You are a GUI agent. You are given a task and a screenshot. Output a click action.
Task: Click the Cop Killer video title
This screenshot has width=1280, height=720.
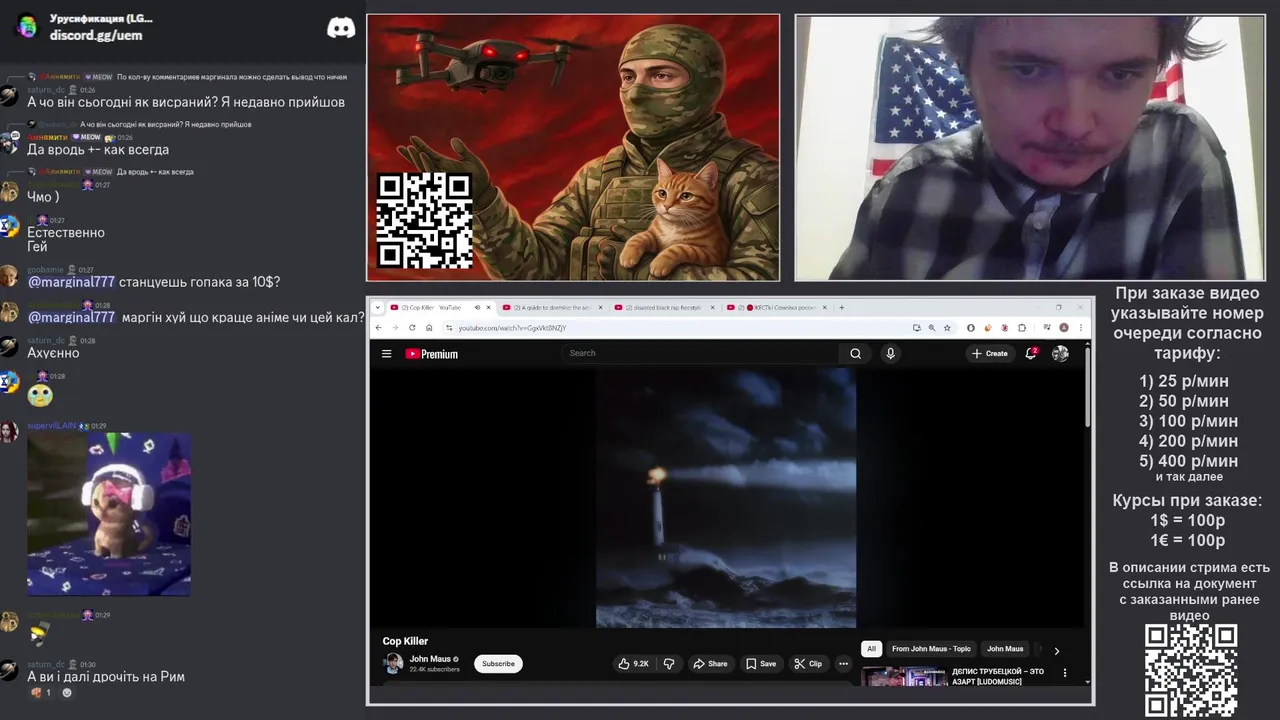click(405, 641)
